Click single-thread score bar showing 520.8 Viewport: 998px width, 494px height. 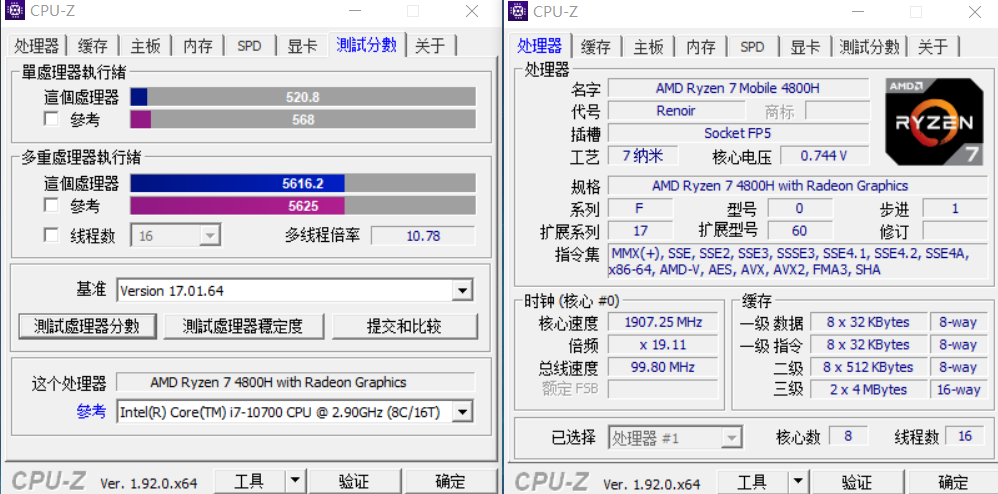(303, 97)
